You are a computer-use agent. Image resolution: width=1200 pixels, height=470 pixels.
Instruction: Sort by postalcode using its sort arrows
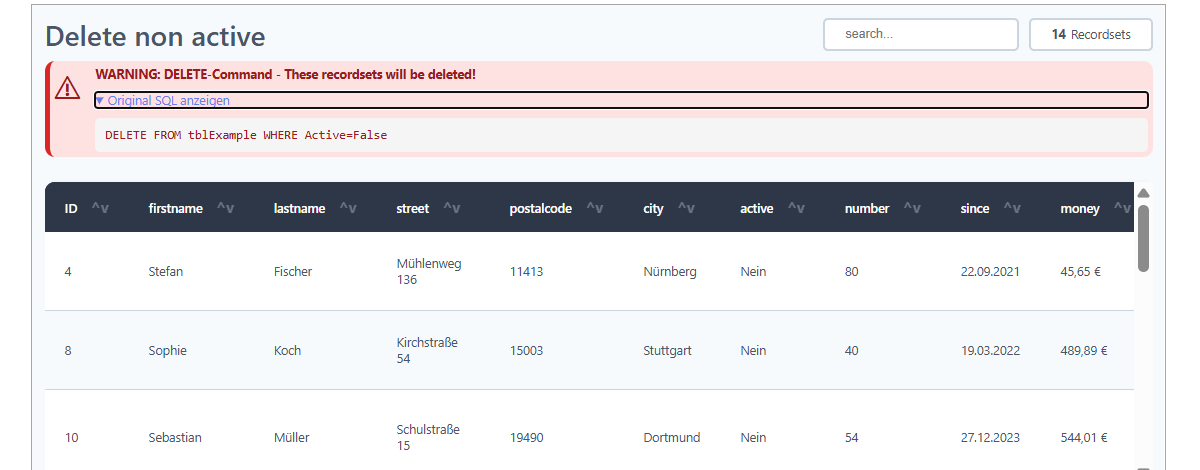(x=595, y=208)
